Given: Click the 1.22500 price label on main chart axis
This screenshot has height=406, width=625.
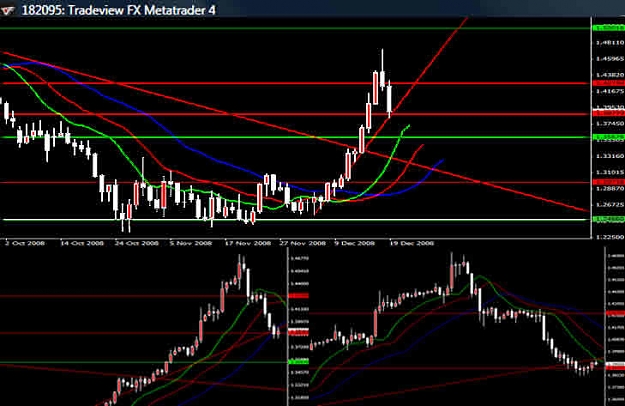Looking at the screenshot, I should 610,237.
